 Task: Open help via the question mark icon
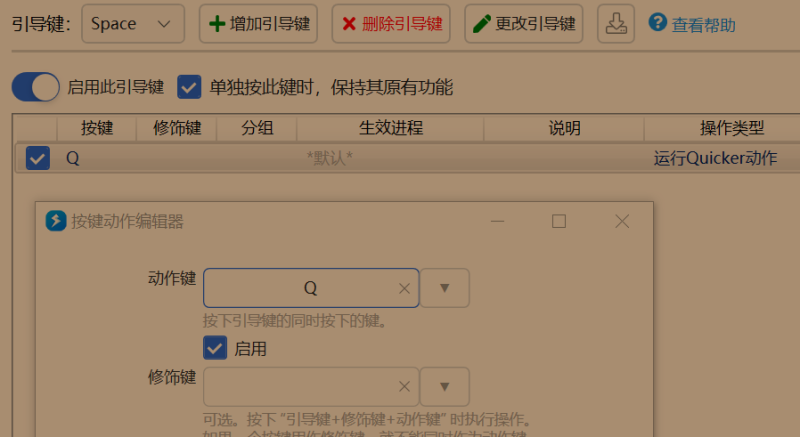[x=658, y=22]
